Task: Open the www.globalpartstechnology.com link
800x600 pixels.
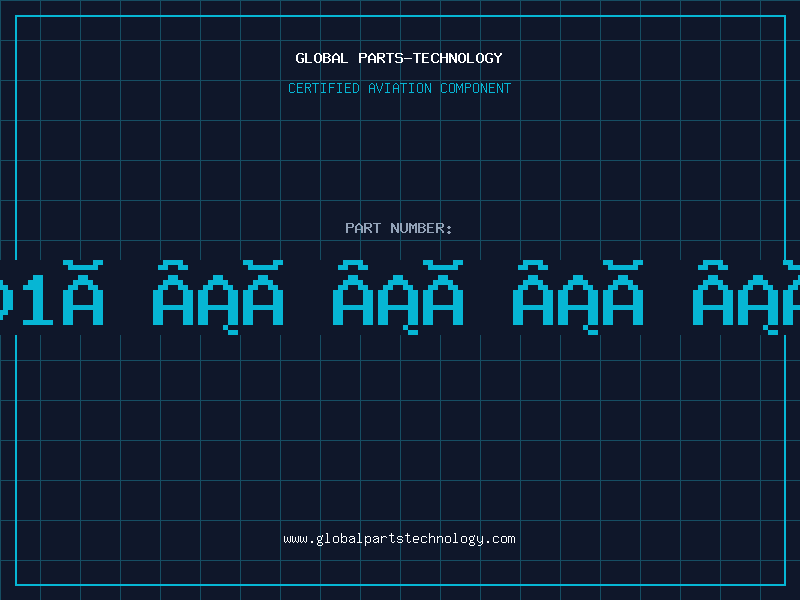Action: [x=399, y=539]
